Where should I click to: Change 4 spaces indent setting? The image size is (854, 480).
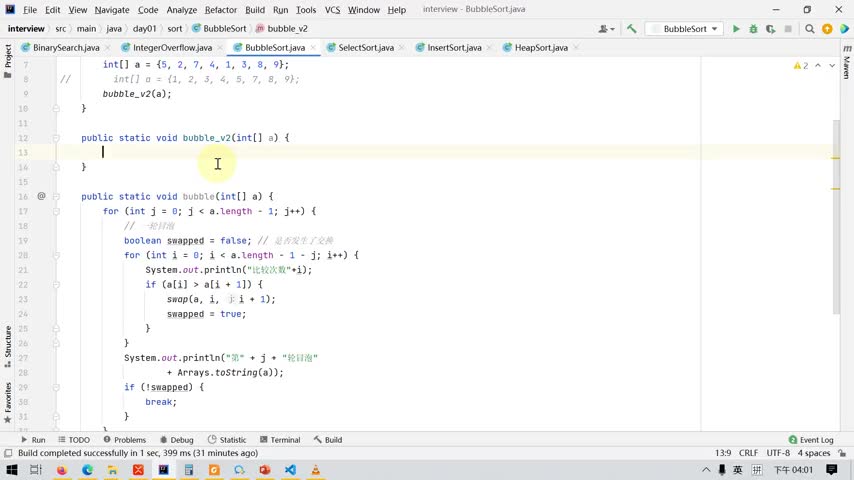coord(814,453)
